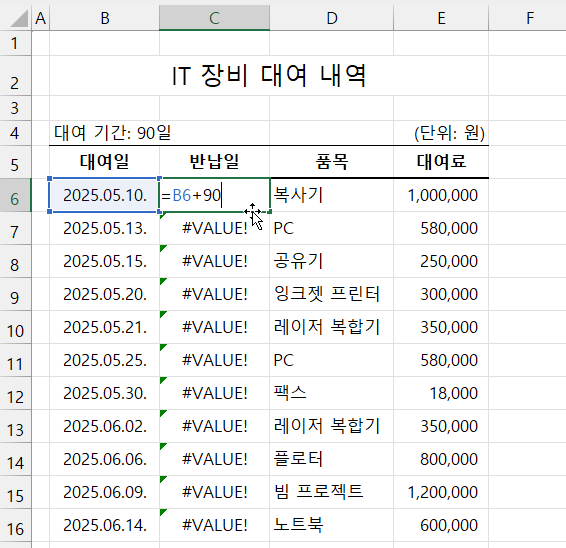Click the date cell 2025.05.30.
Screen dimensions: 566x548
pyautogui.click(x=105, y=393)
